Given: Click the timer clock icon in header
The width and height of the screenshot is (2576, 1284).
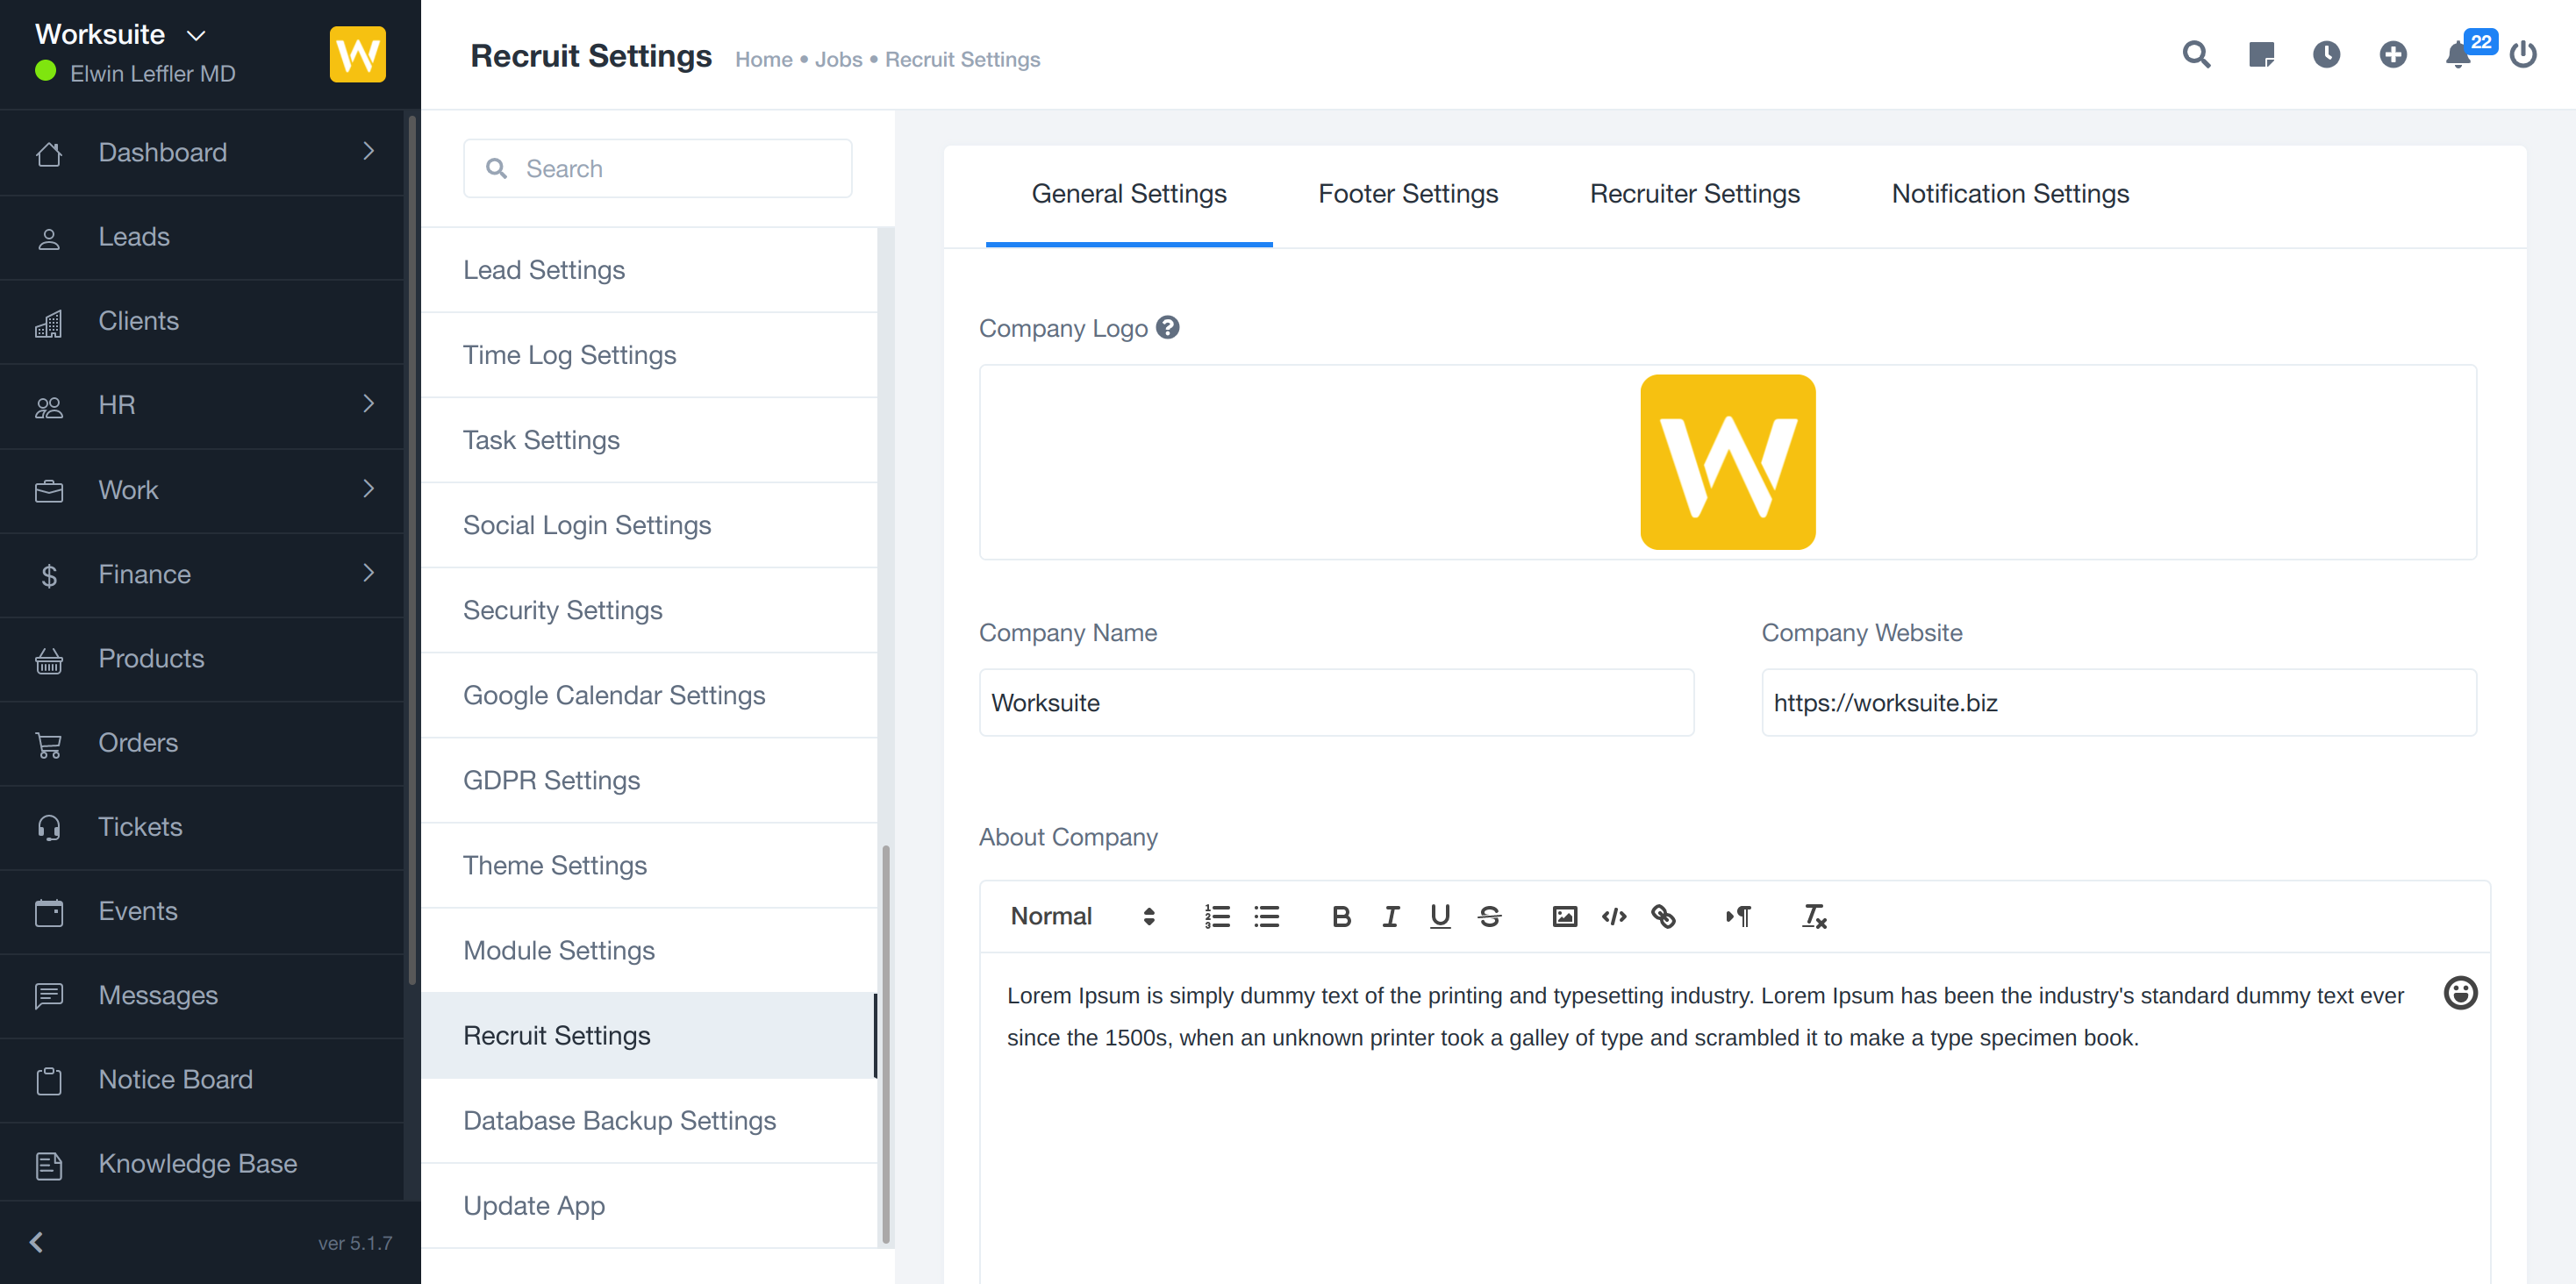Looking at the screenshot, I should 2326,55.
